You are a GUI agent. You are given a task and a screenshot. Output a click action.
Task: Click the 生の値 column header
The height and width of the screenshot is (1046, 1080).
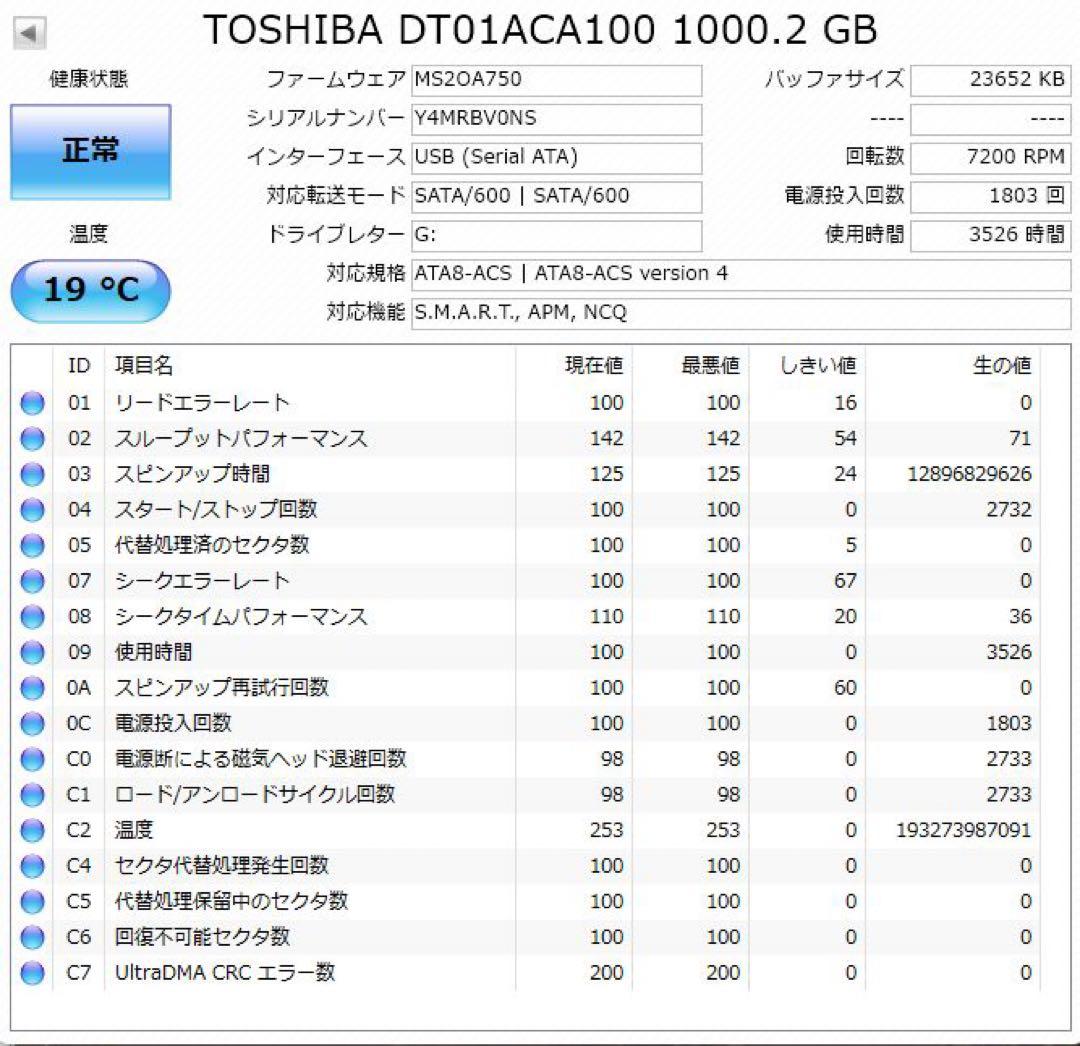click(x=1001, y=365)
